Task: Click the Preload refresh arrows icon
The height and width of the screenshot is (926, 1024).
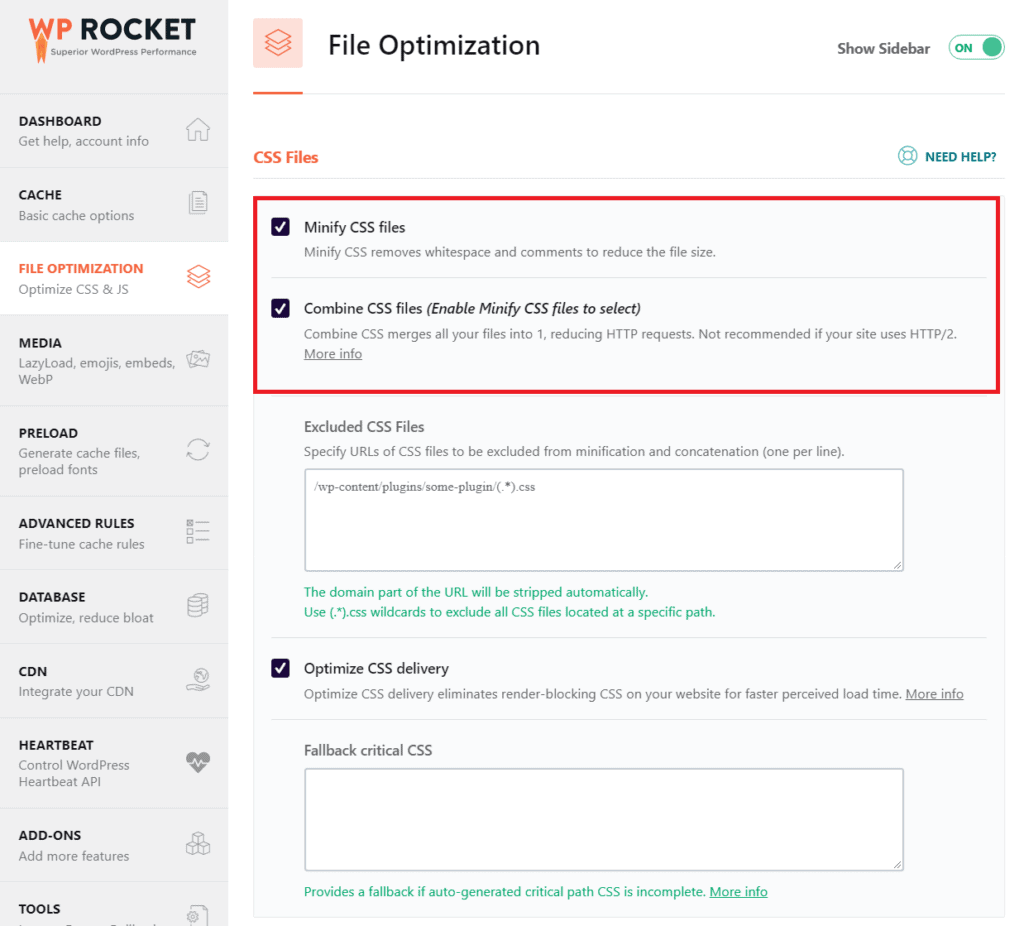Action: click(x=198, y=450)
